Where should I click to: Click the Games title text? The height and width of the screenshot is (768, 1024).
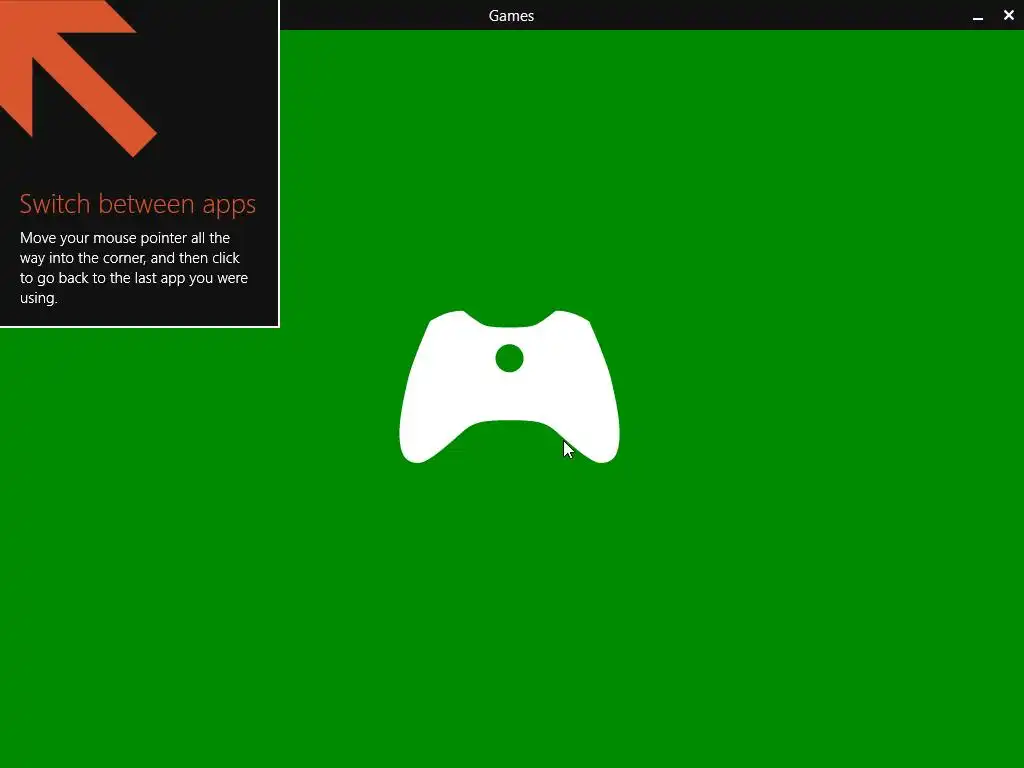(x=511, y=16)
